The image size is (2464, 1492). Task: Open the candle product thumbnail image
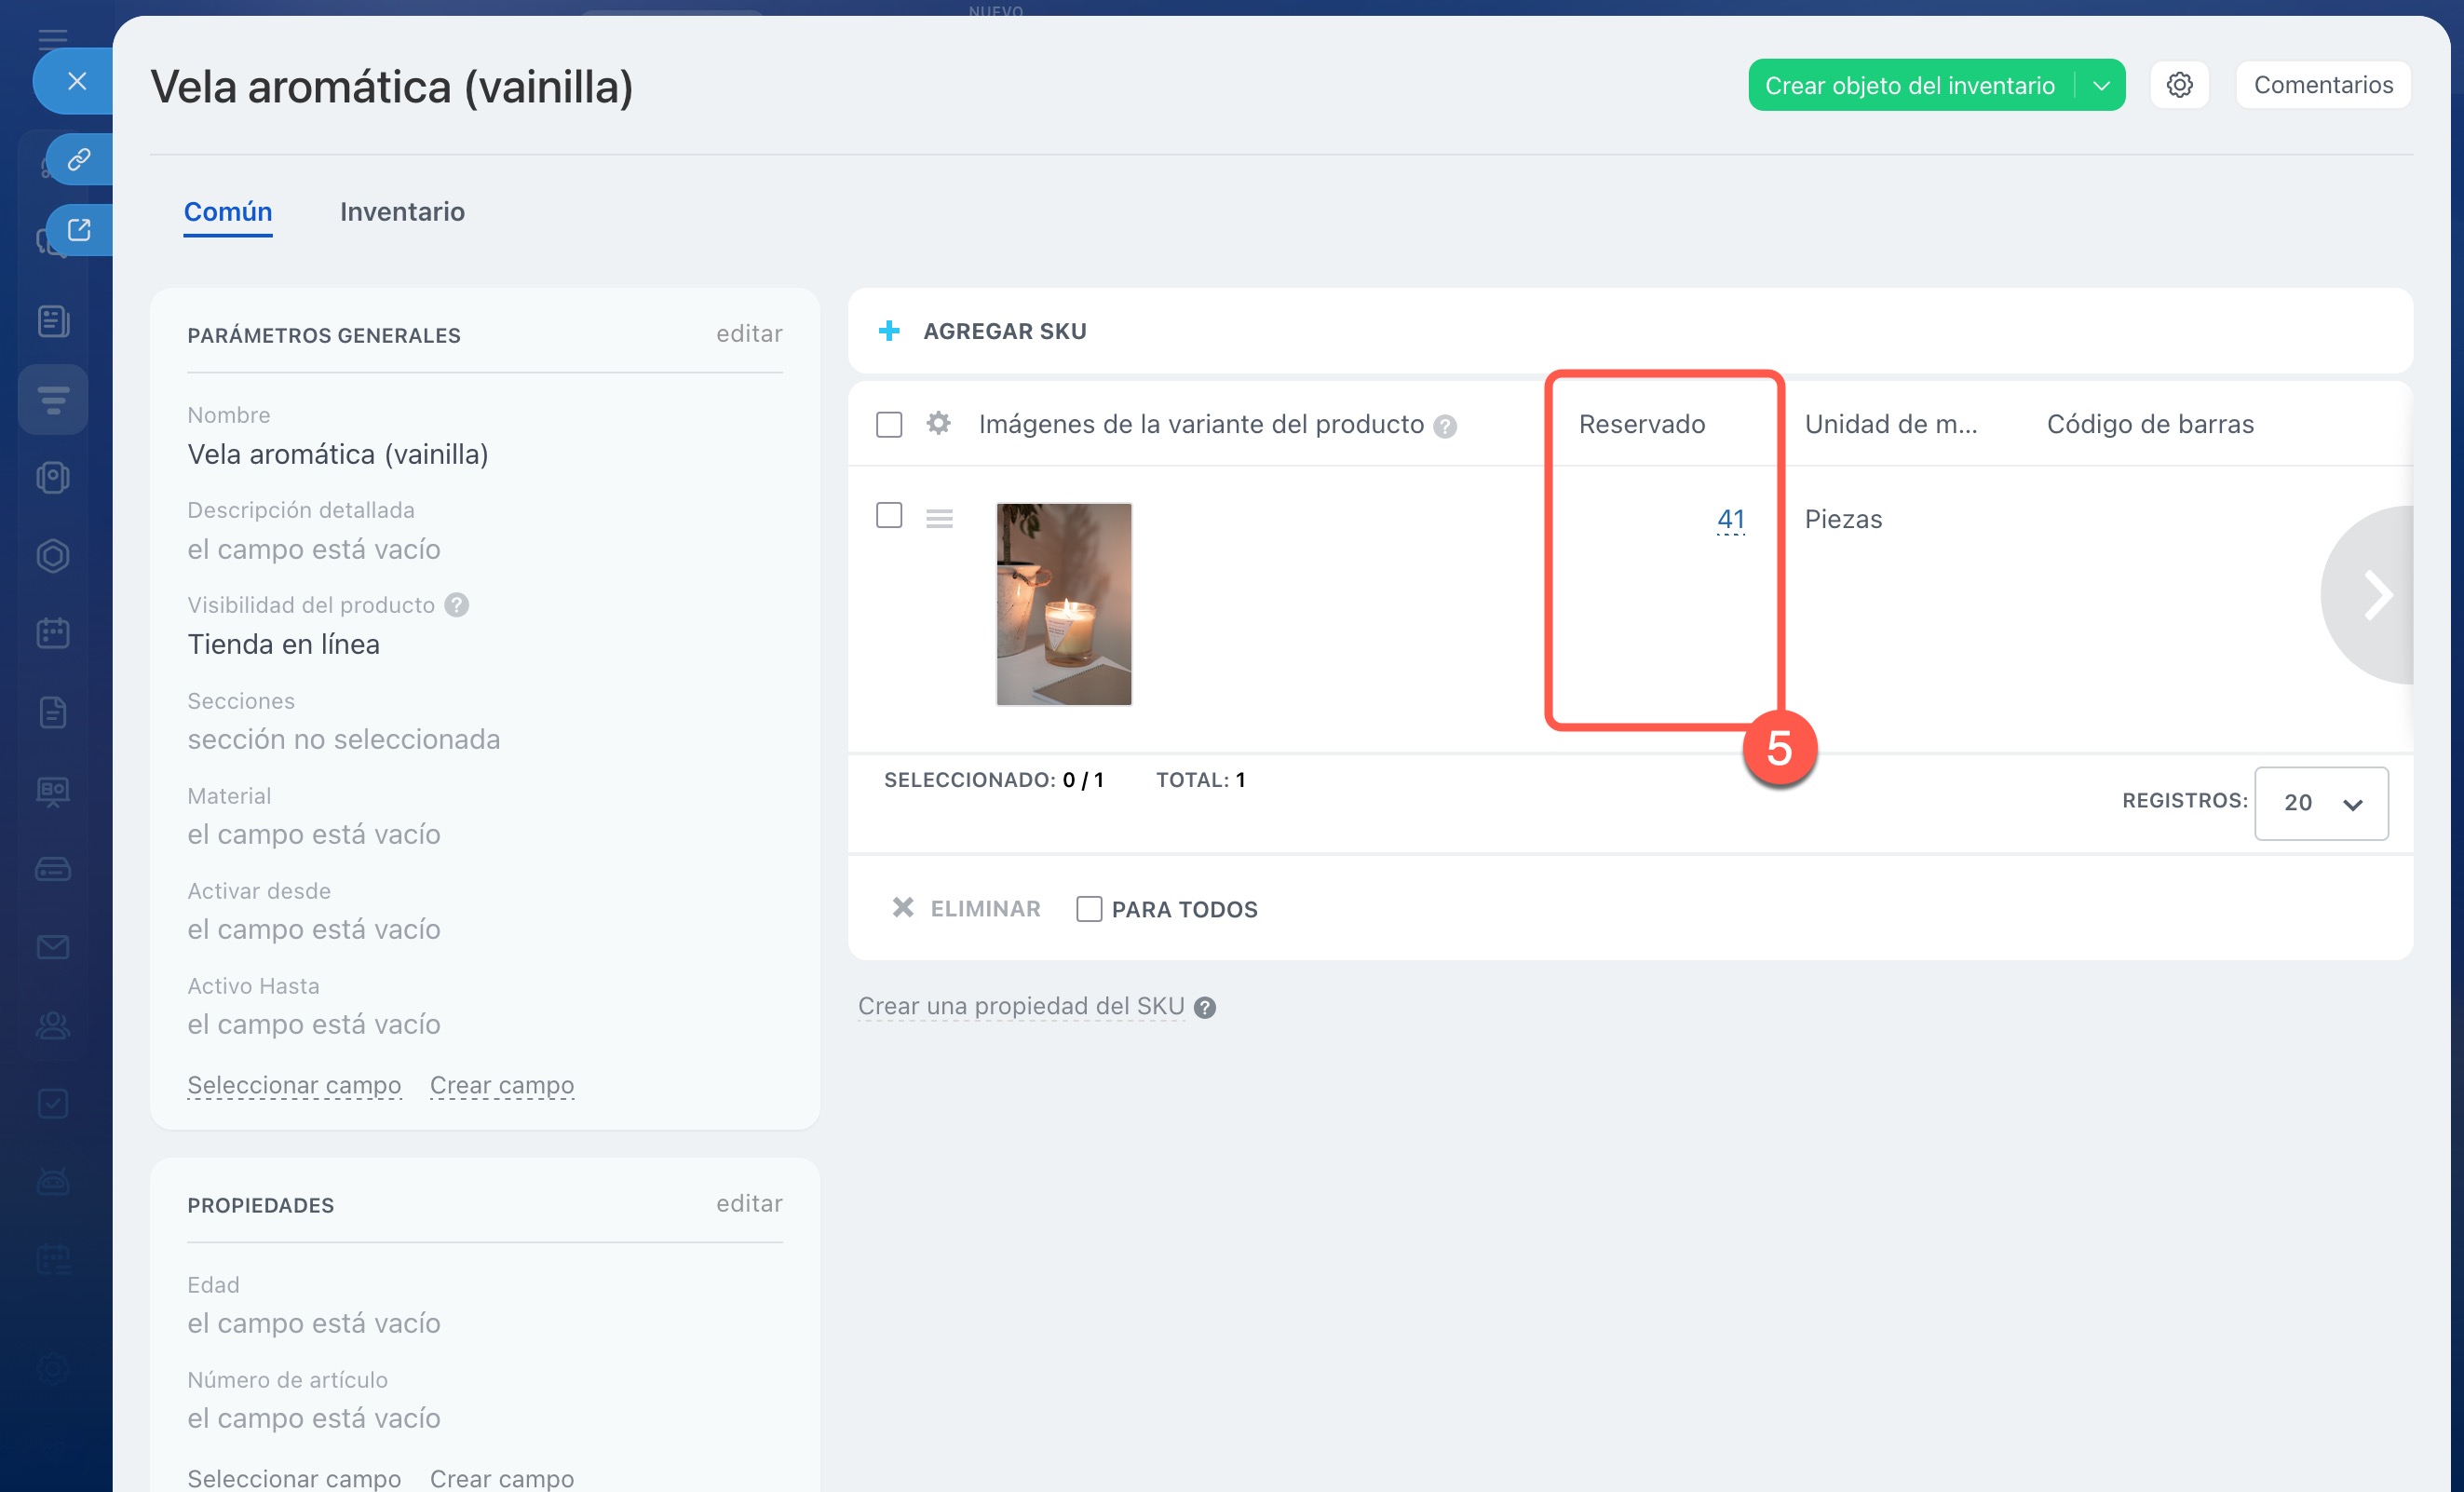(x=1064, y=604)
